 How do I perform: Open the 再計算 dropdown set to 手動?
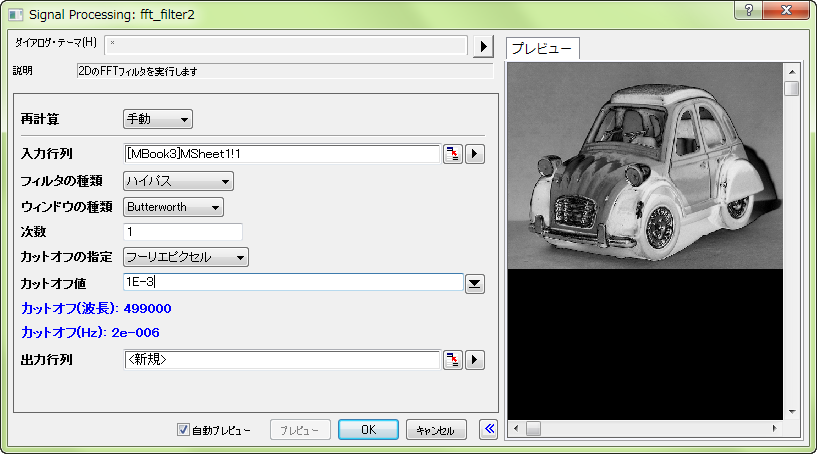(x=158, y=119)
